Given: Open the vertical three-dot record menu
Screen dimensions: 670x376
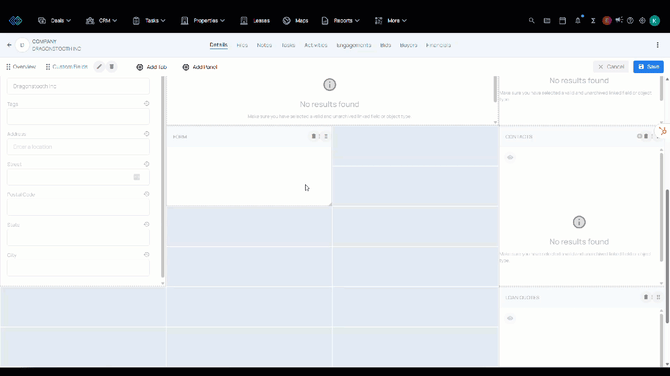Looking at the screenshot, I should [x=658, y=45].
